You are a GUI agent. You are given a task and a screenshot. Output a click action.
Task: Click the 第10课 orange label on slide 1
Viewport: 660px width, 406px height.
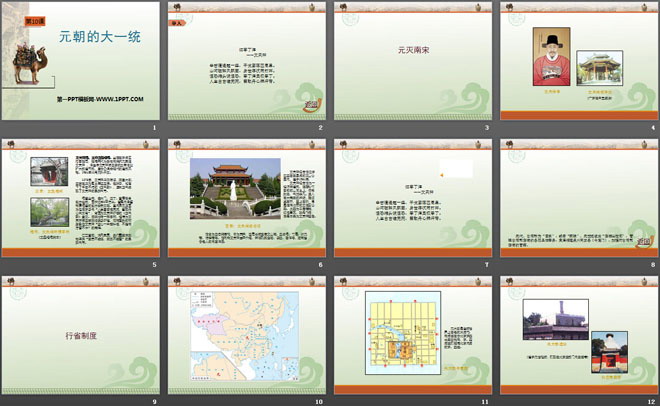click(x=35, y=21)
